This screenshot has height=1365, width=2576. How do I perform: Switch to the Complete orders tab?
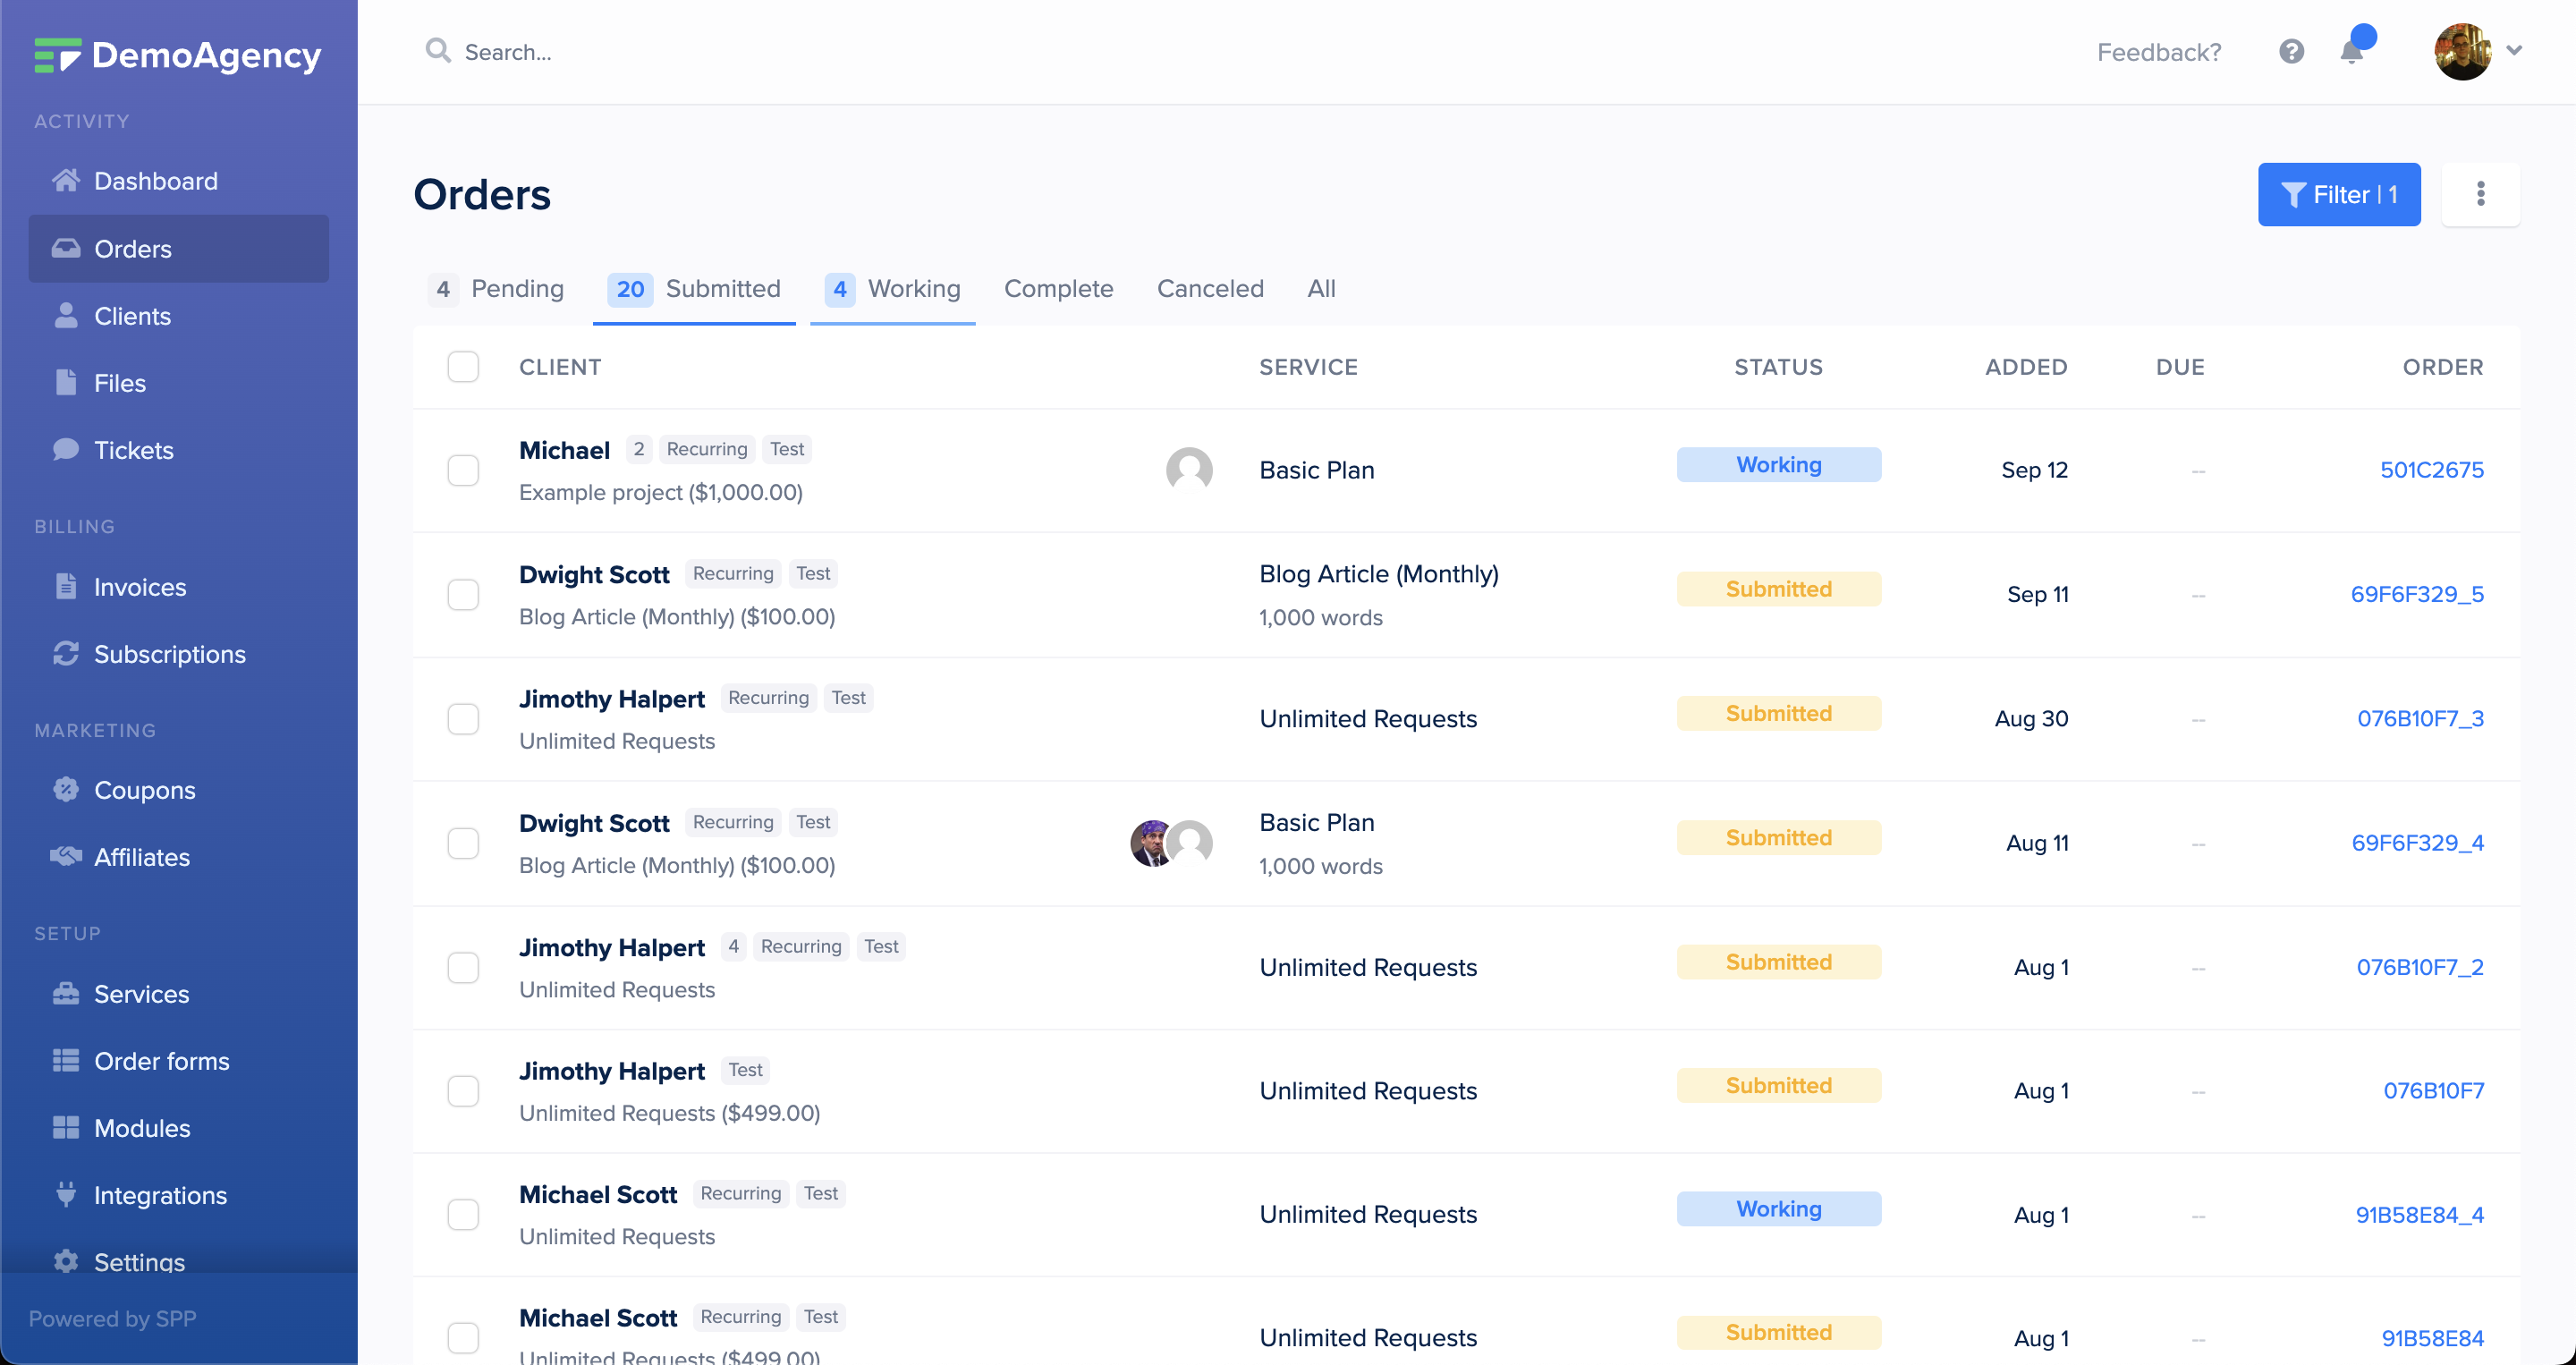click(1058, 289)
